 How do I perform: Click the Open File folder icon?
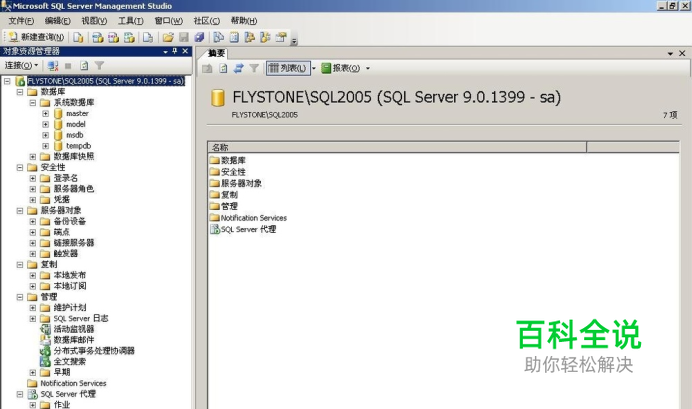click(168, 38)
